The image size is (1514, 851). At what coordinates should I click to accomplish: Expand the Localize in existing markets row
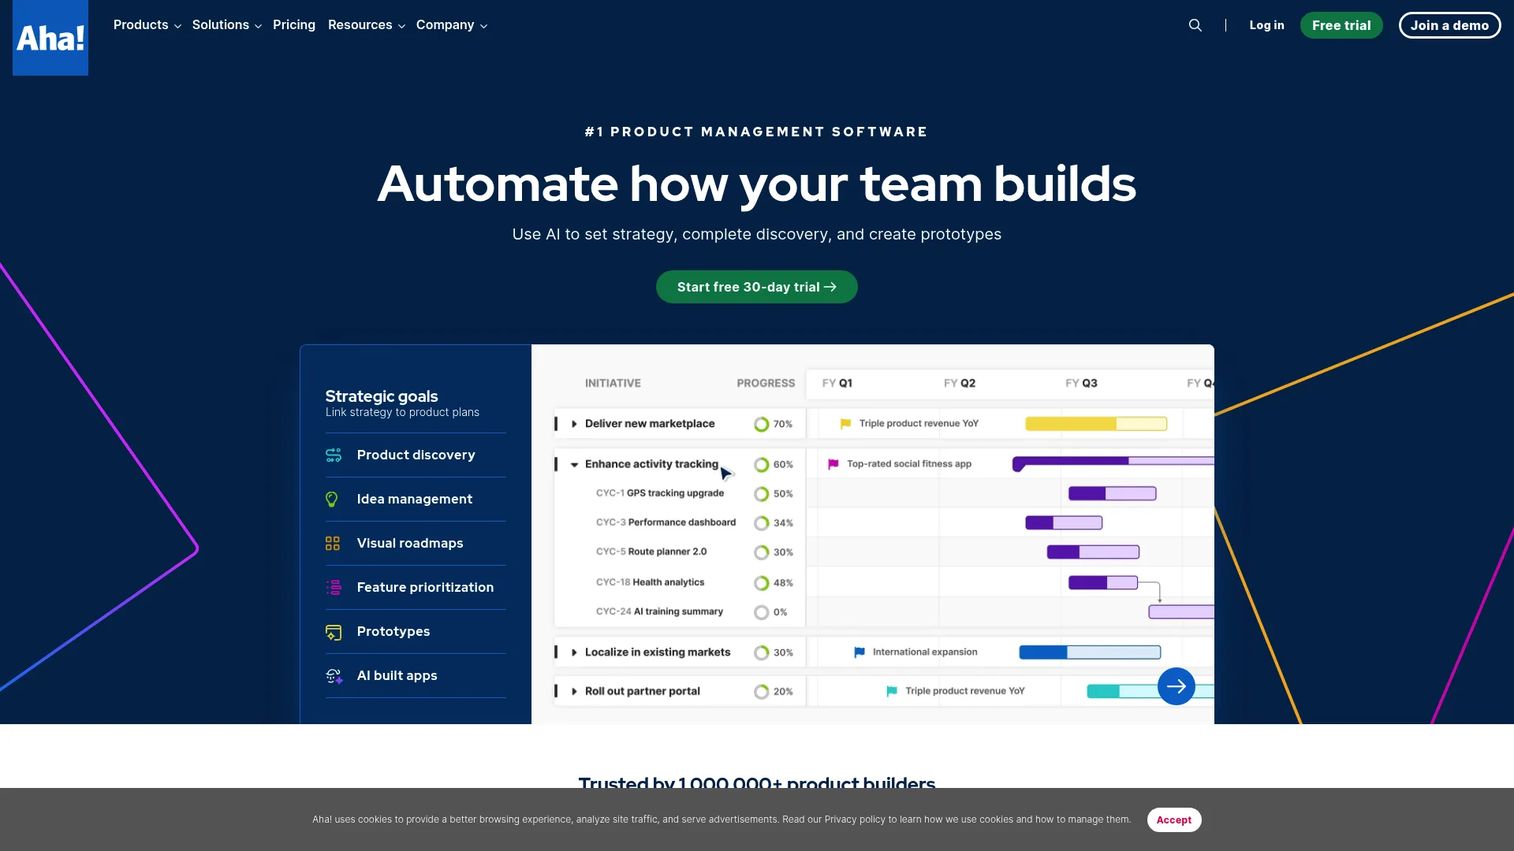(574, 652)
